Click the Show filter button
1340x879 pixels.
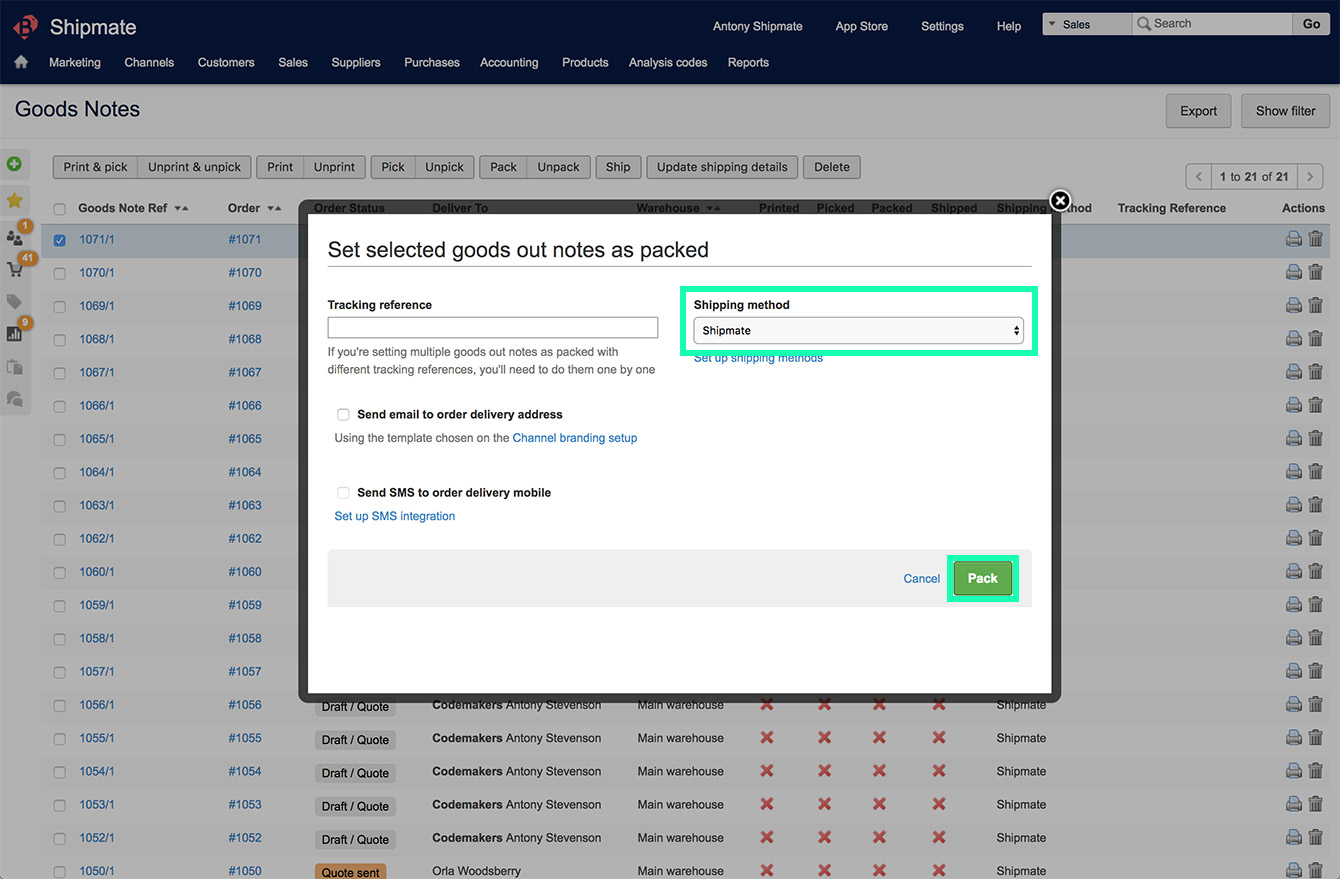tap(1285, 111)
